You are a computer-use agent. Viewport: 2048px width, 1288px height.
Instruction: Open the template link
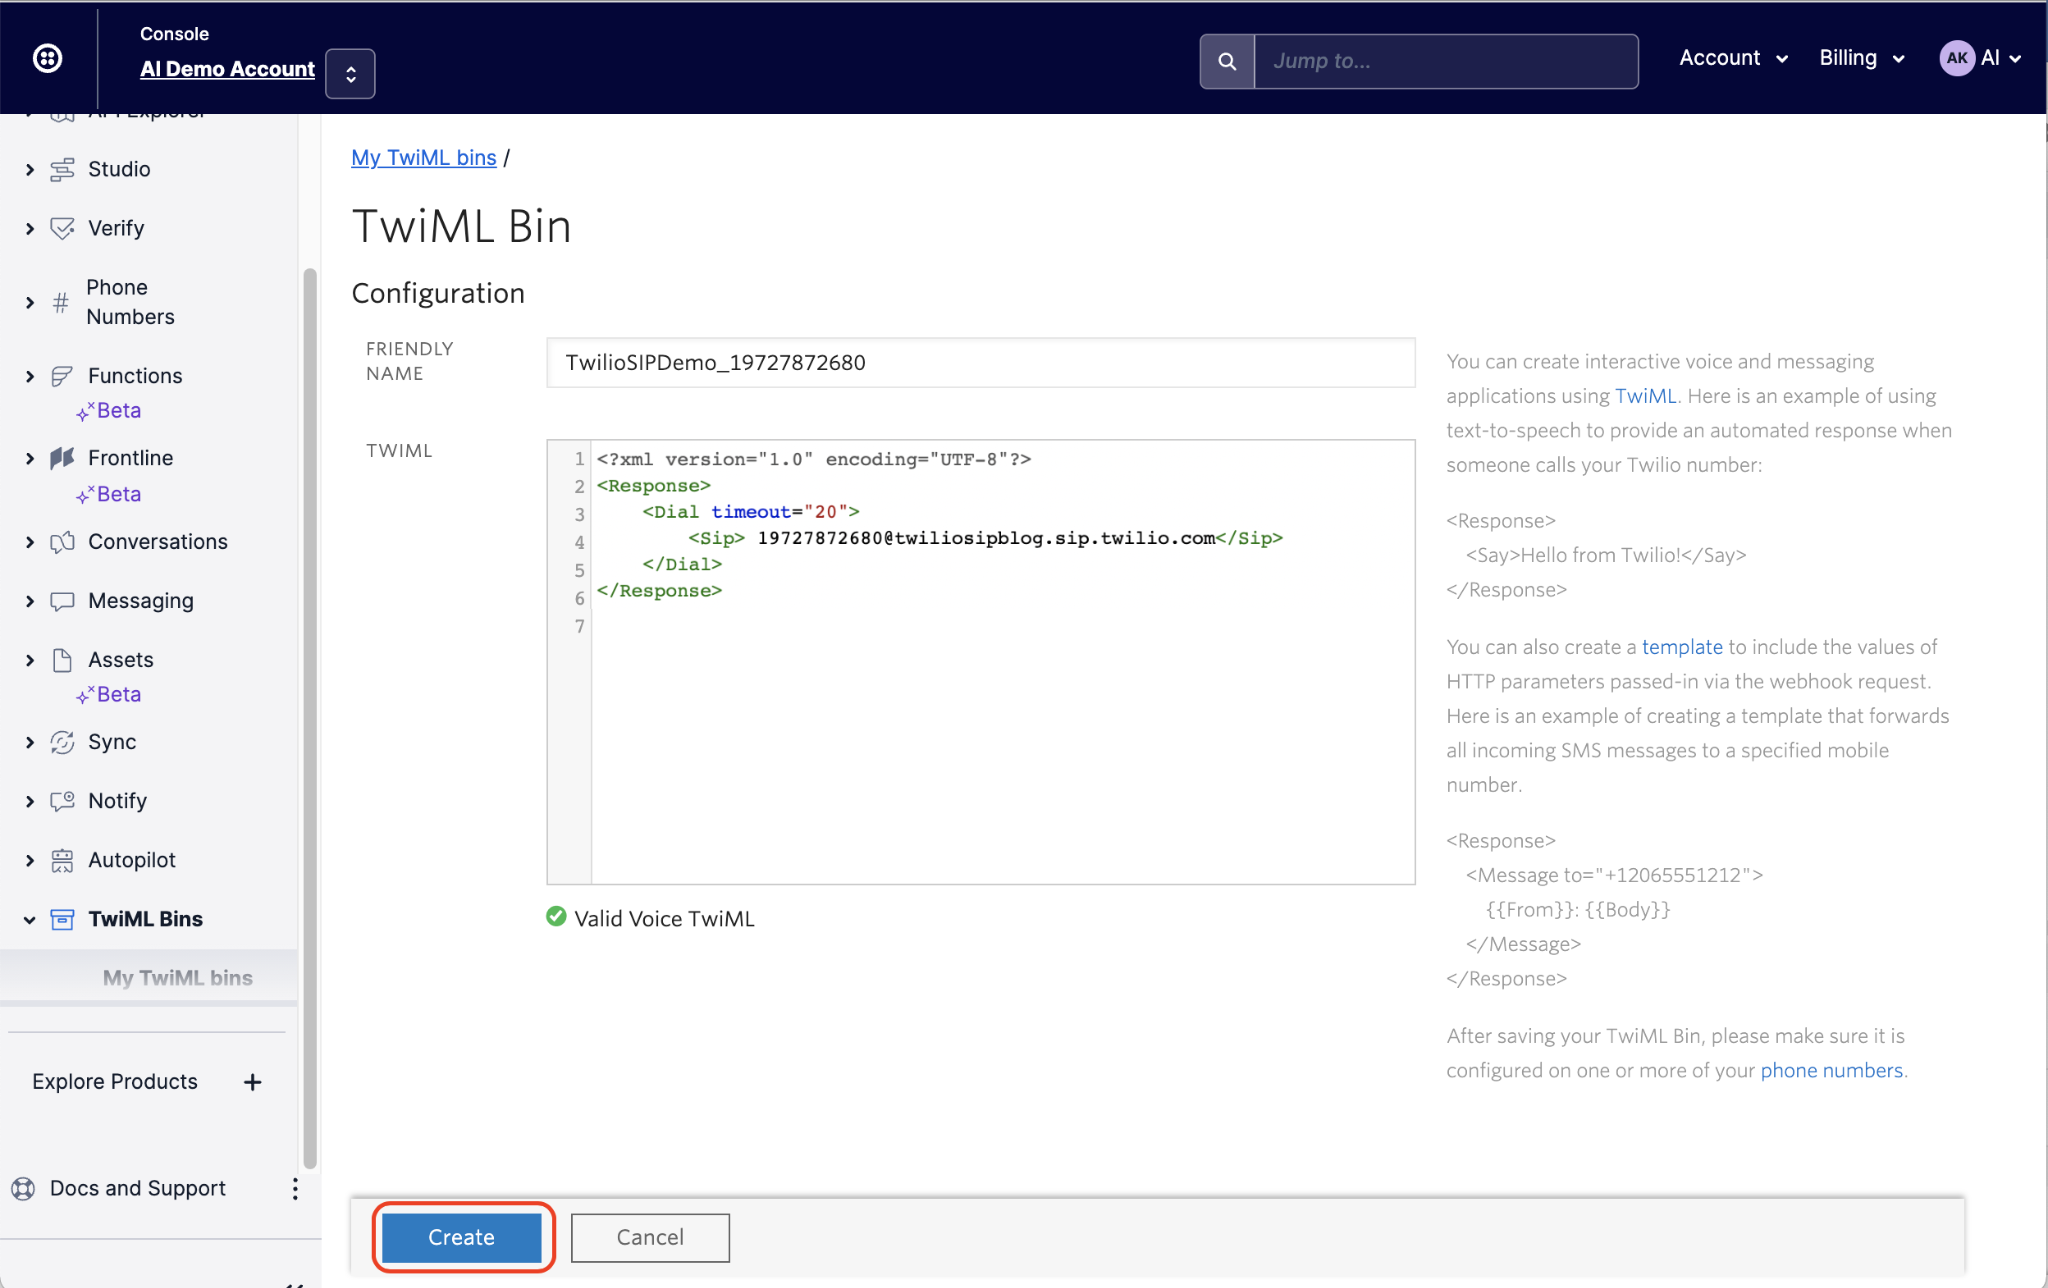[x=1682, y=647]
